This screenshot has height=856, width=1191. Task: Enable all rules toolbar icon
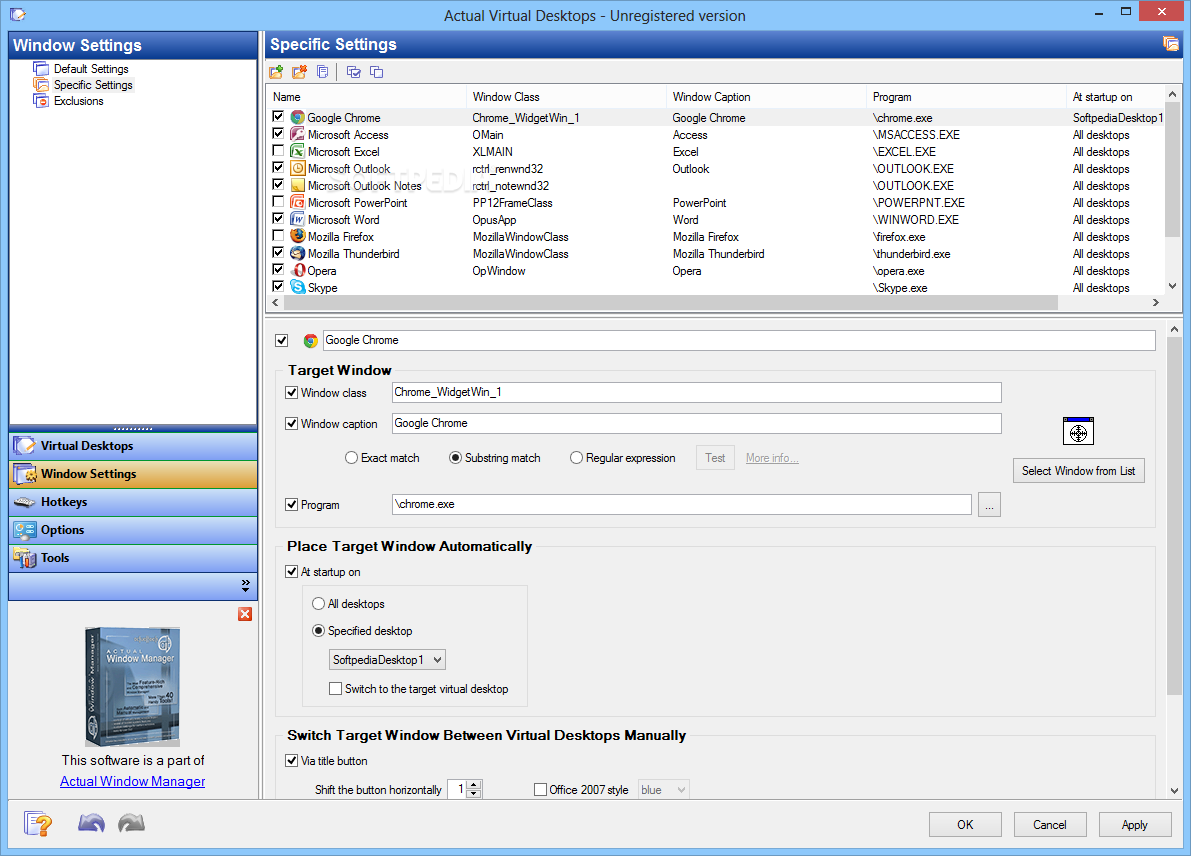tap(353, 72)
